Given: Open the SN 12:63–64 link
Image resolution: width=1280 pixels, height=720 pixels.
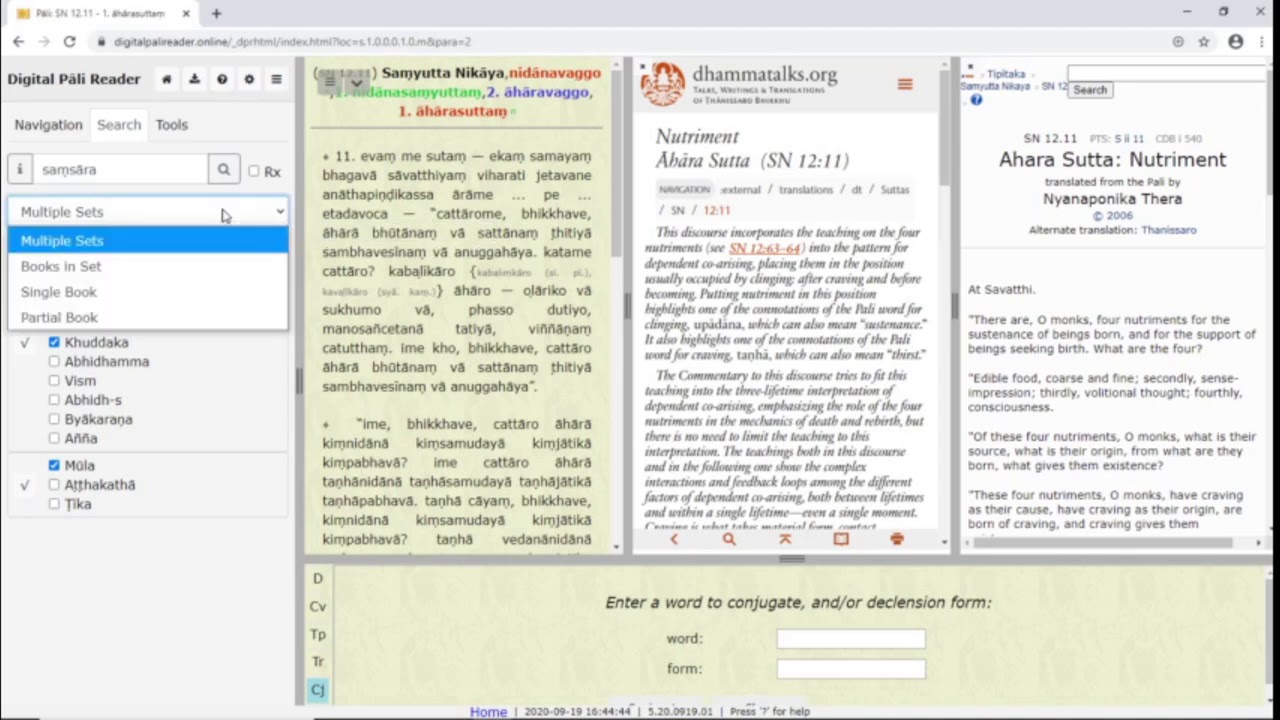Looking at the screenshot, I should point(766,248).
